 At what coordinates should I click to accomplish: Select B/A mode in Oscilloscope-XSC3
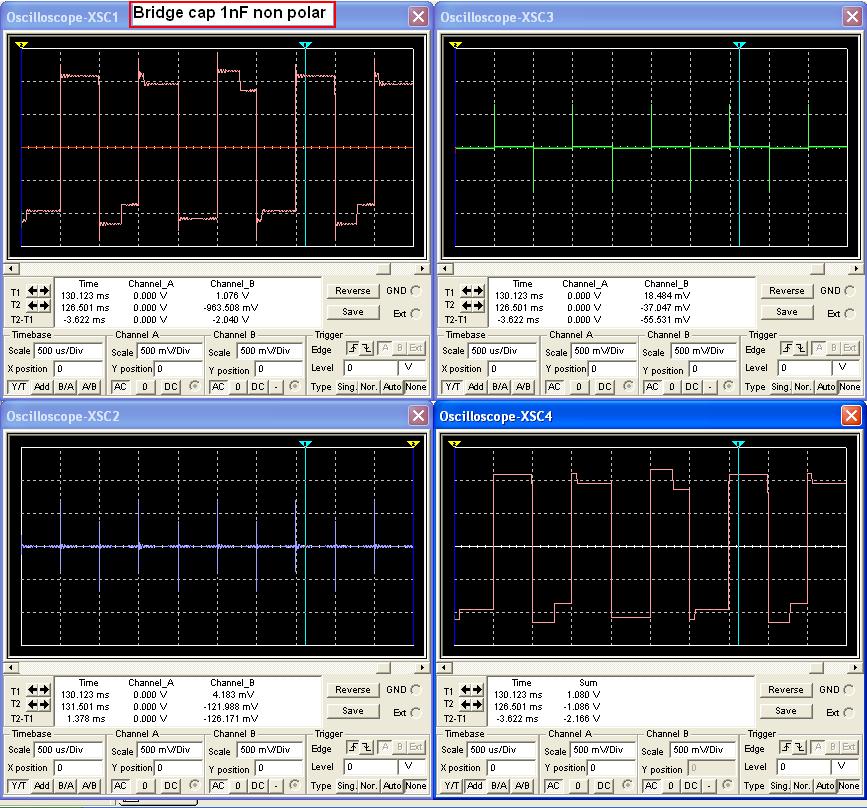(500, 387)
